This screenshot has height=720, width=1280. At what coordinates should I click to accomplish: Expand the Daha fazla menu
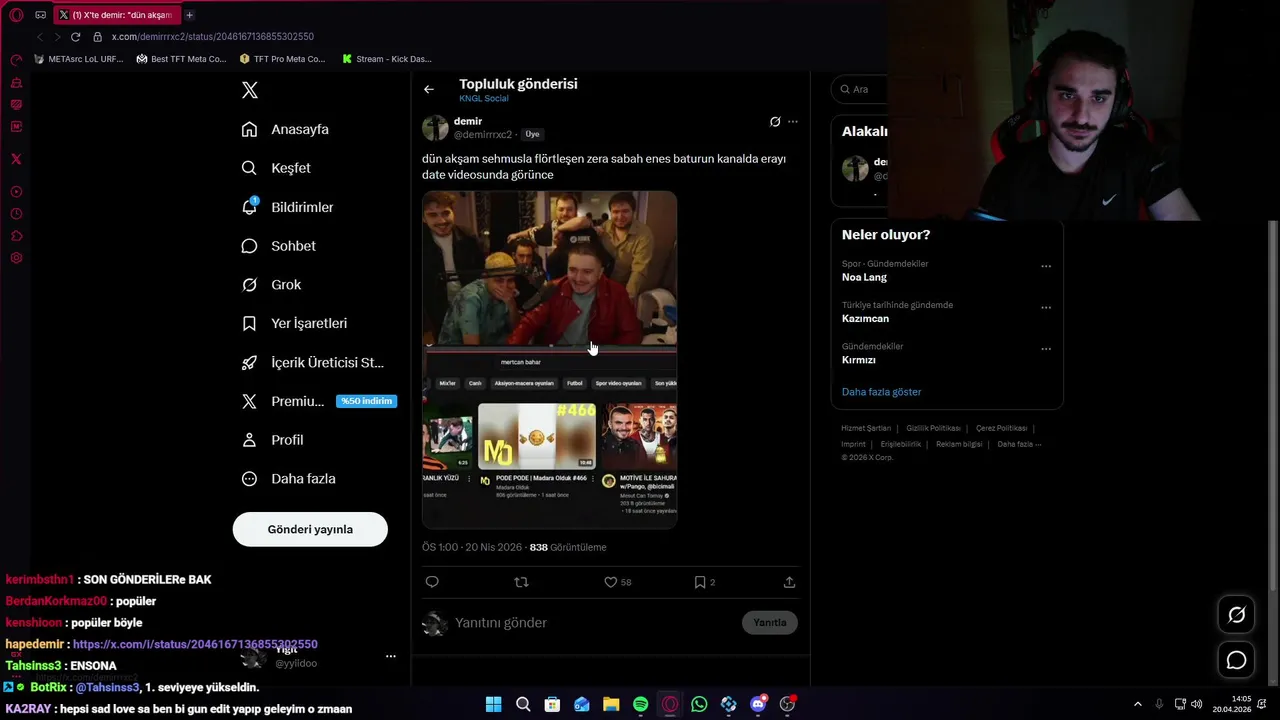[288, 479]
